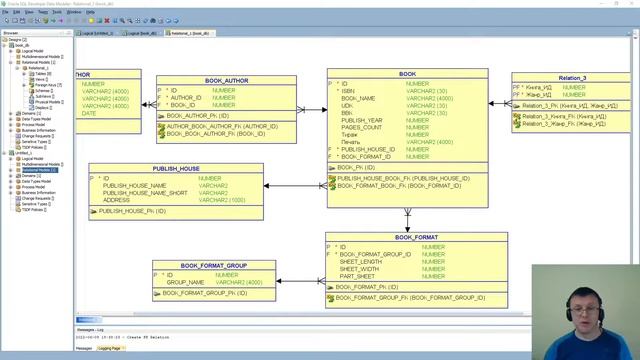The image size is (640, 360).
Task: Expand Business Information under Untitled_1
Action: [x=11, y=193]
